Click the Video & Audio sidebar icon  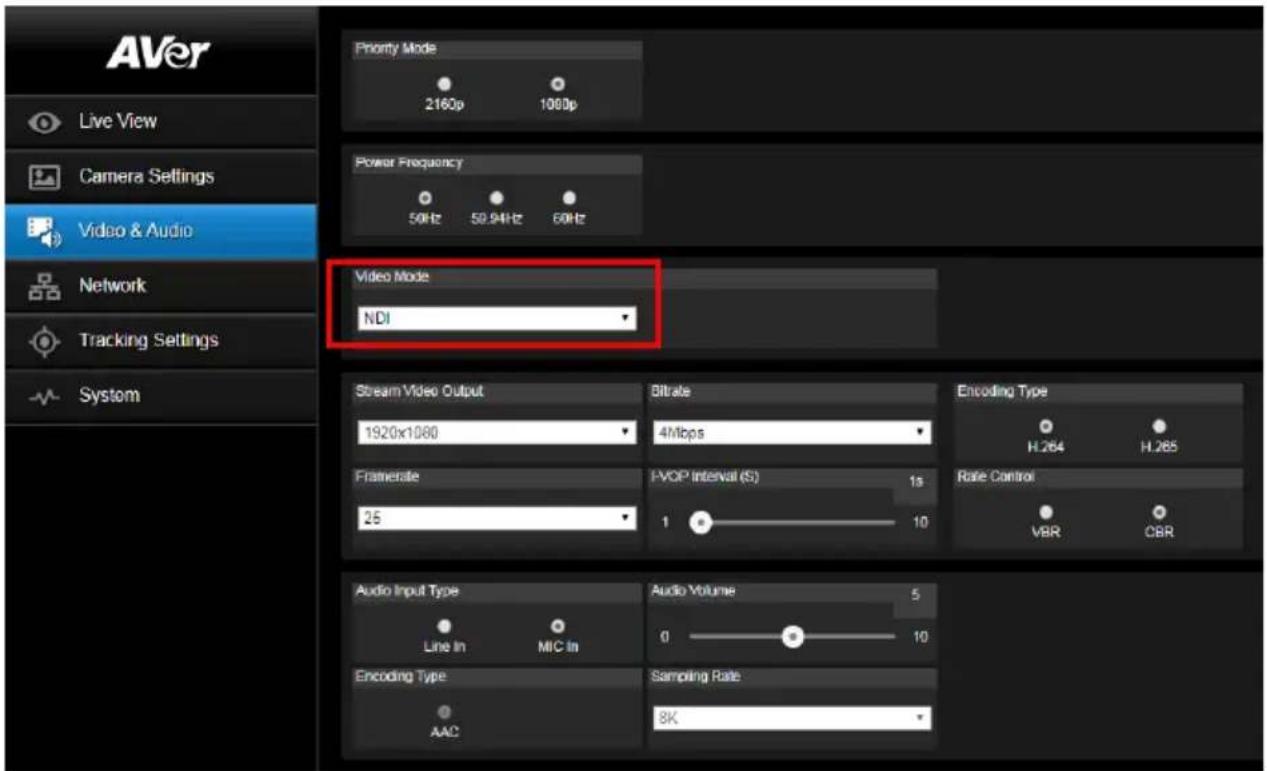[x=43, y=232]
